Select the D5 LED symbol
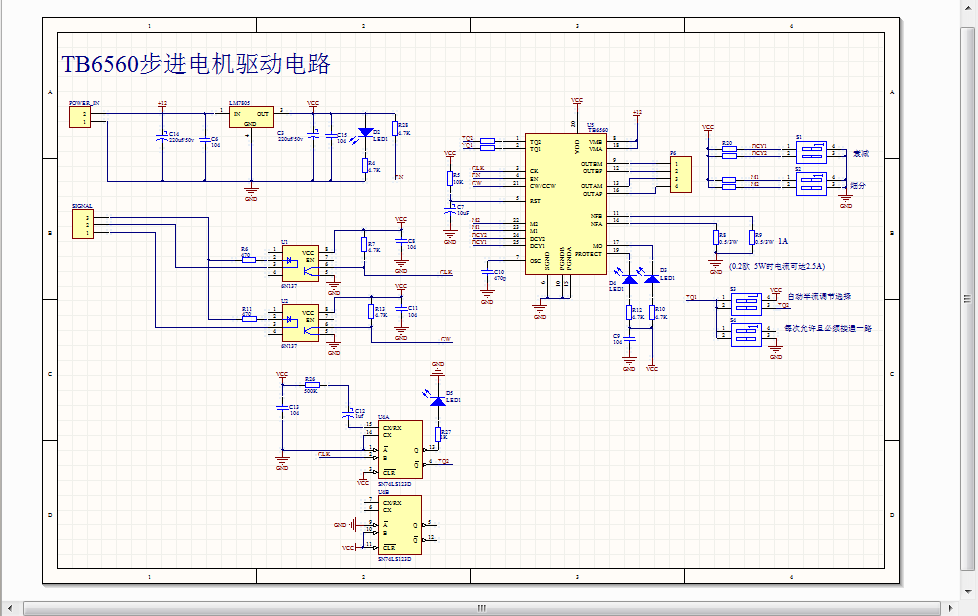Viewport: 978px width, 616px height. coord(438,401)
